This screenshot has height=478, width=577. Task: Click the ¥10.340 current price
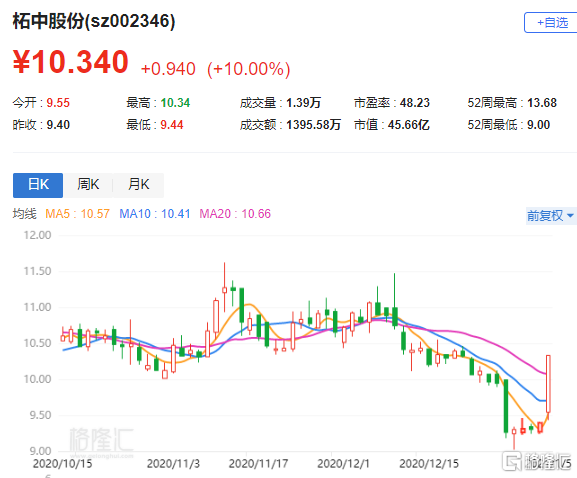pos(71,62)
